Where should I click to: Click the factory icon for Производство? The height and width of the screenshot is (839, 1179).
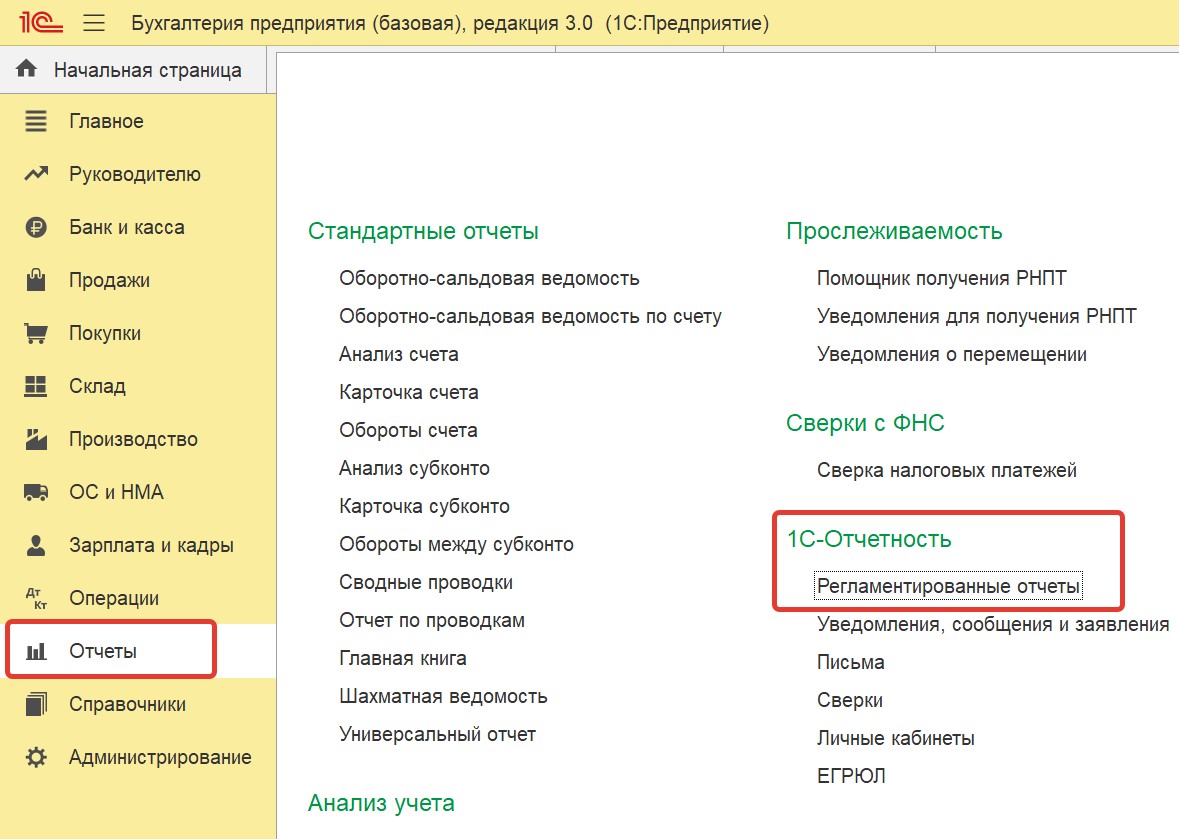point(35,439)
